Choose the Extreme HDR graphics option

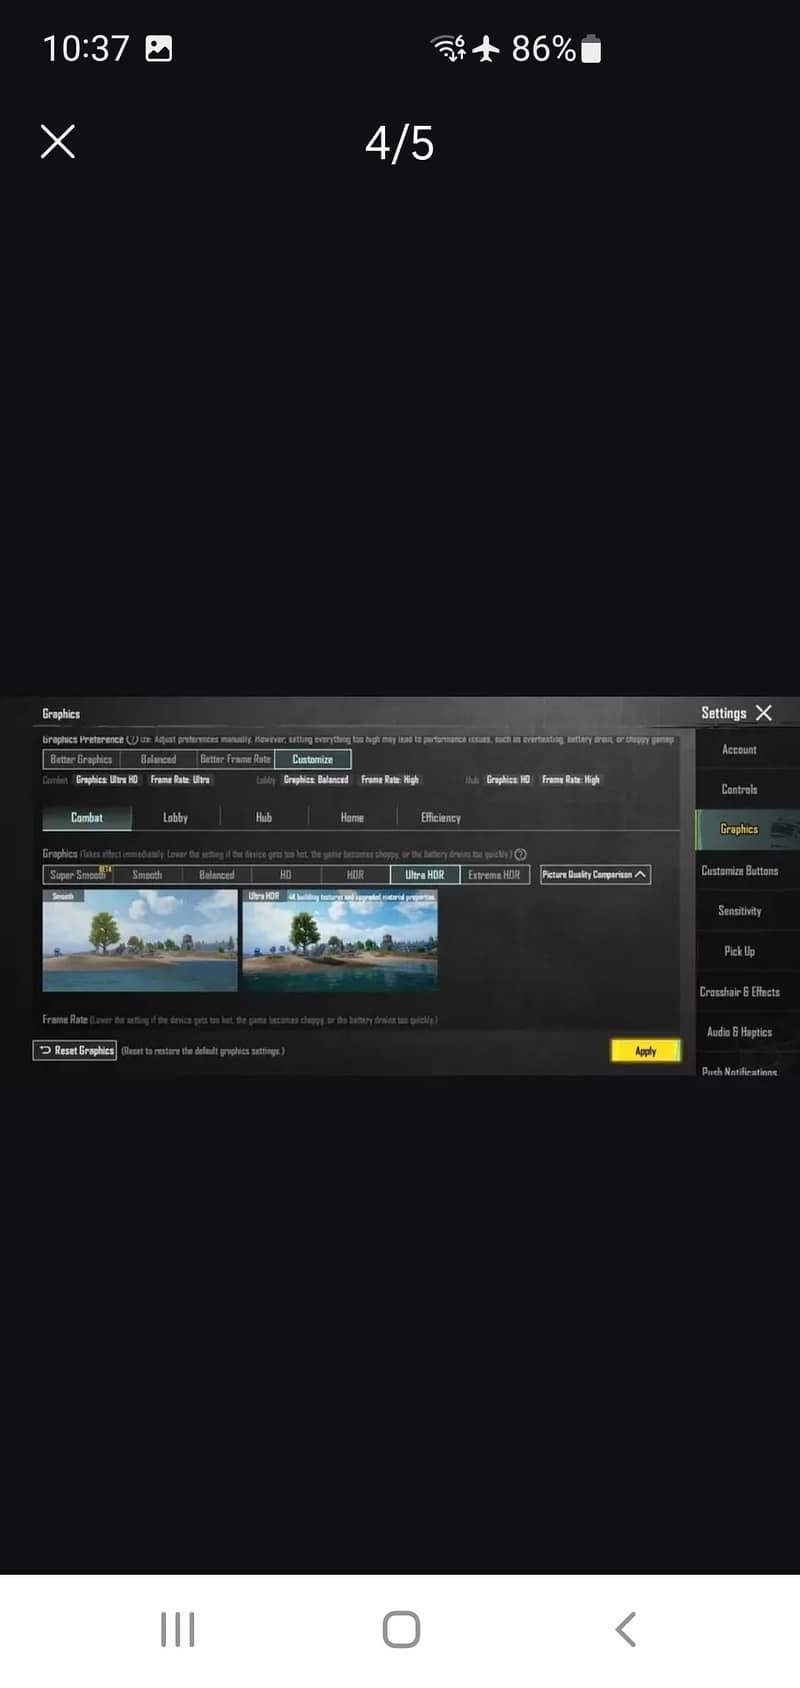(x=494, y=875)
